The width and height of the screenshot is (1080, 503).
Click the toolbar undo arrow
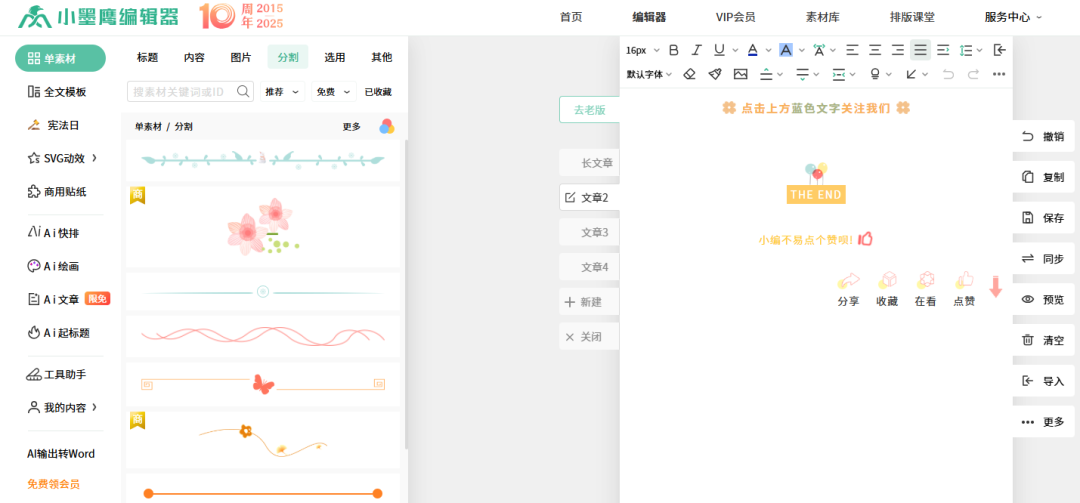click(x=948, y=74)
